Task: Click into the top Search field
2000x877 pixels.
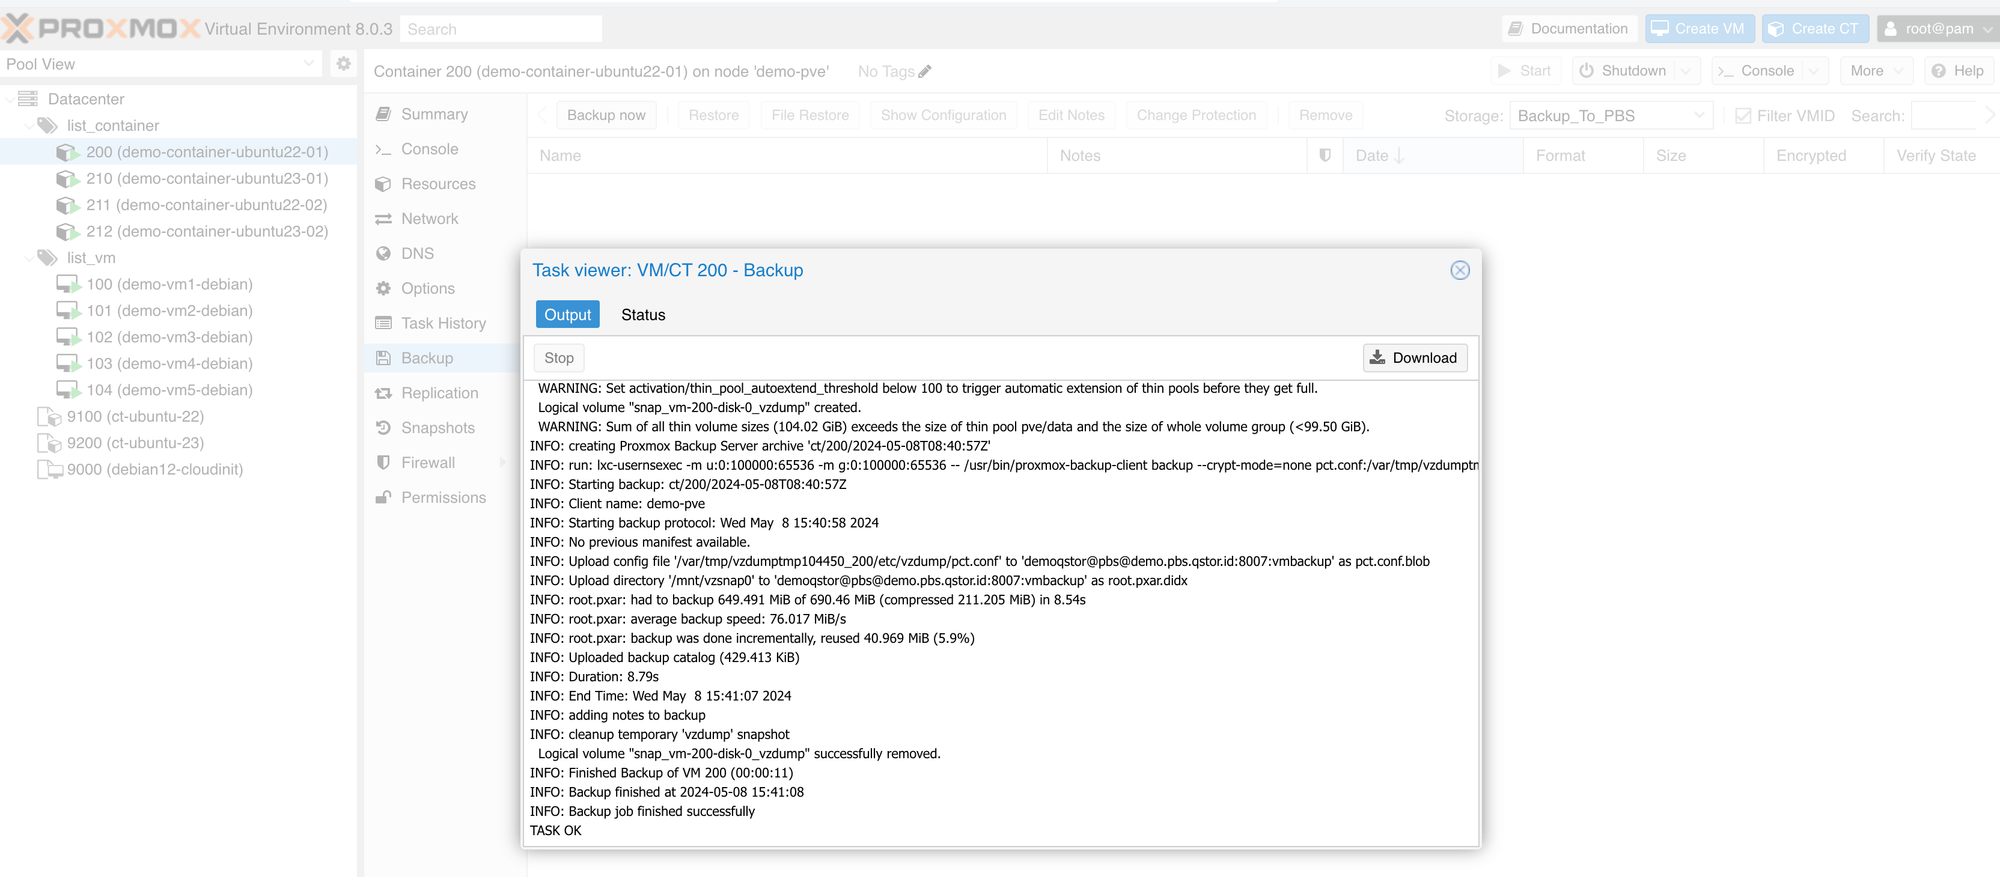Action: pyautogui.click(x=500, y=29)
